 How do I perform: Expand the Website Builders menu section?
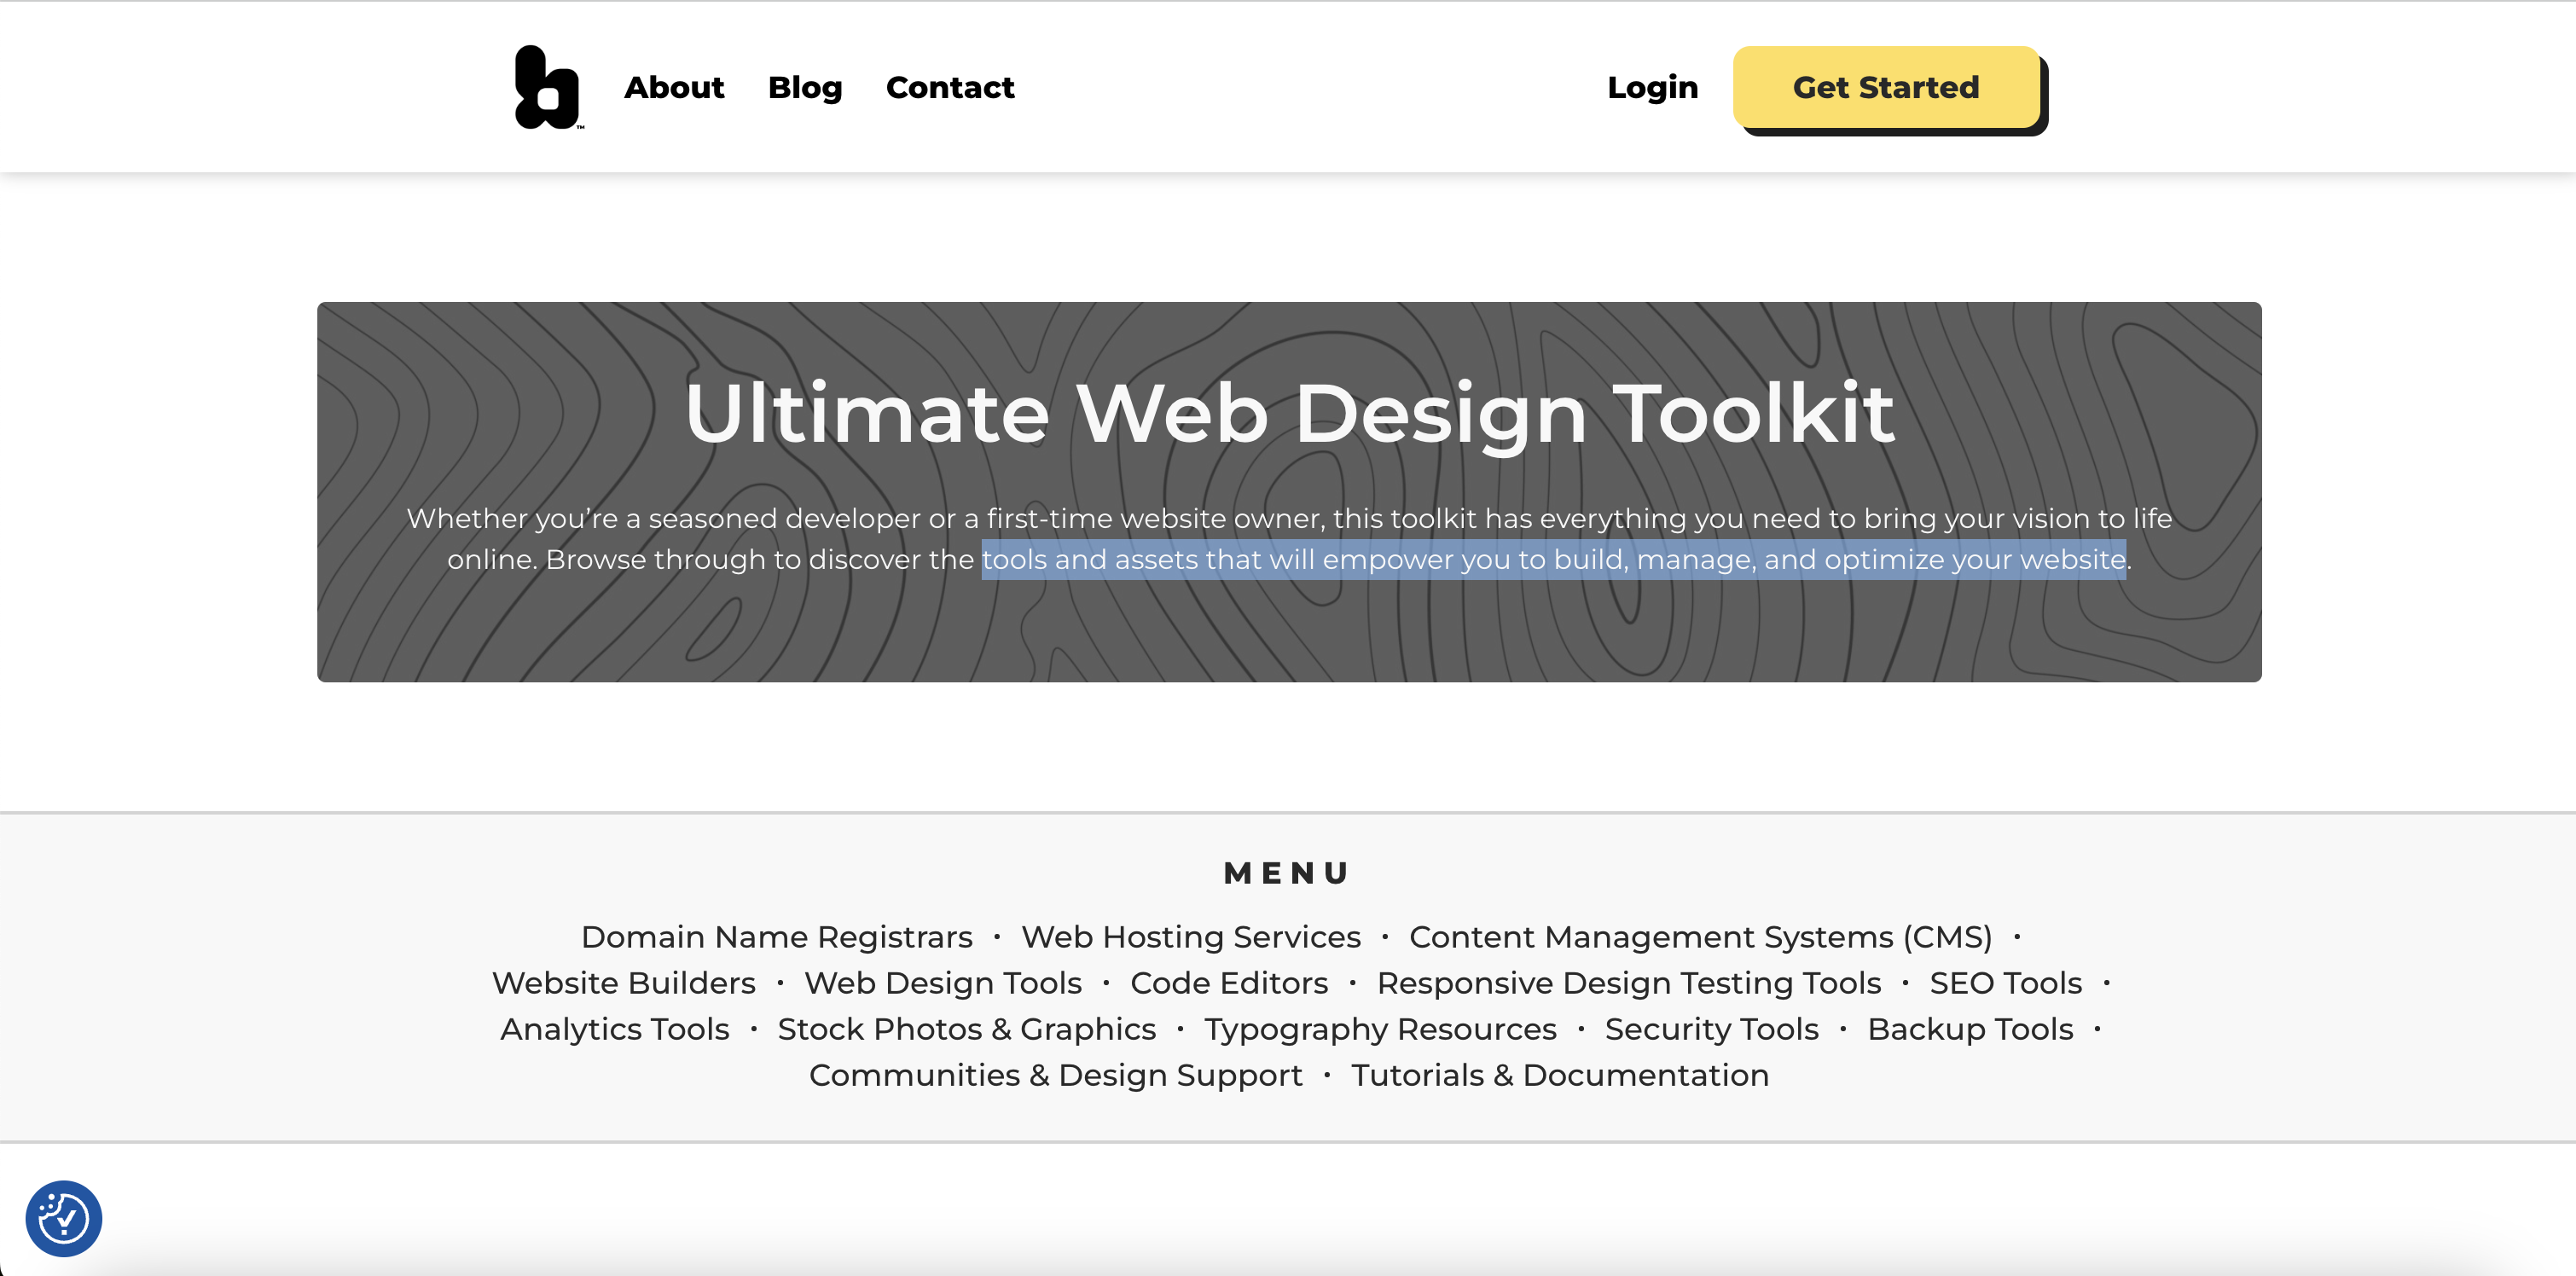click(x=624, y=982)
